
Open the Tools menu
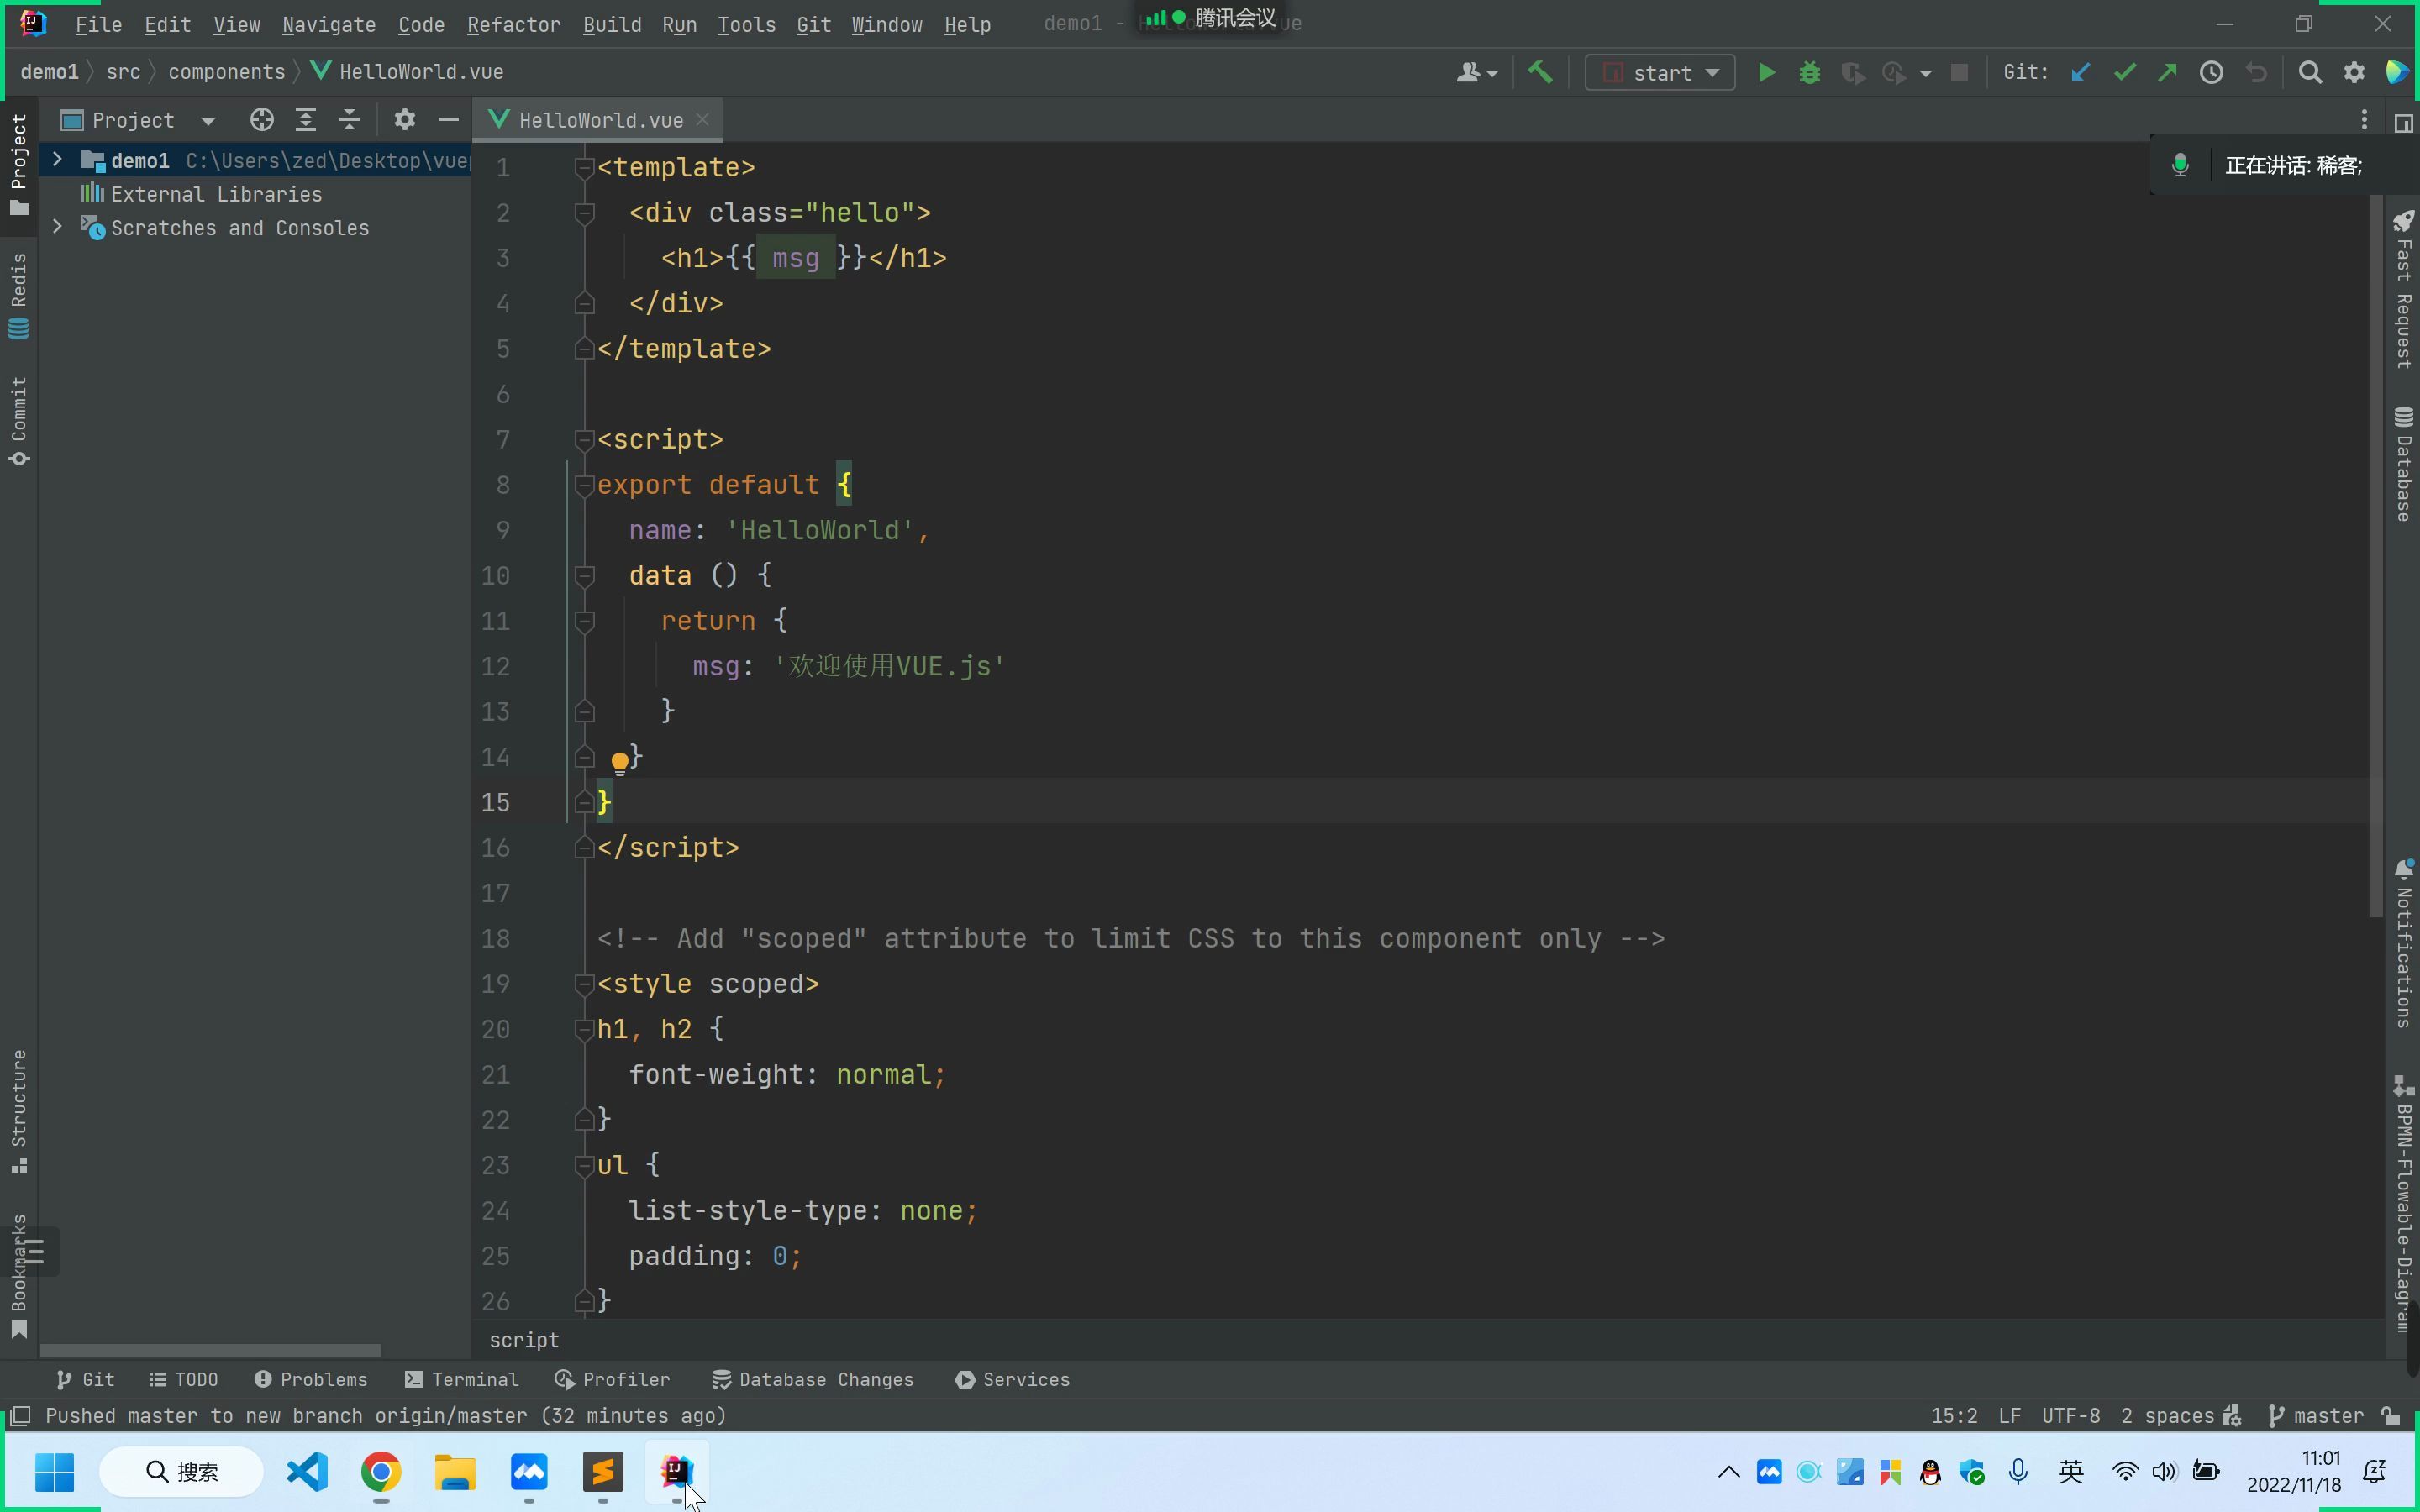click(746, 24)
